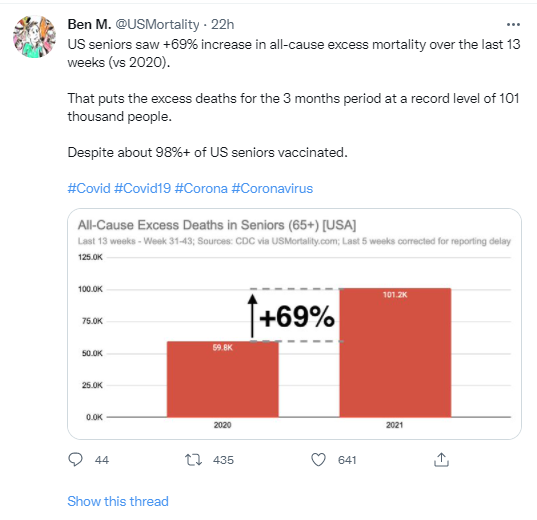Image resolution: width=537 pixels, height=520 pixels.
Task: Open the Ben M. display name
Action: (x=89, y=24)
